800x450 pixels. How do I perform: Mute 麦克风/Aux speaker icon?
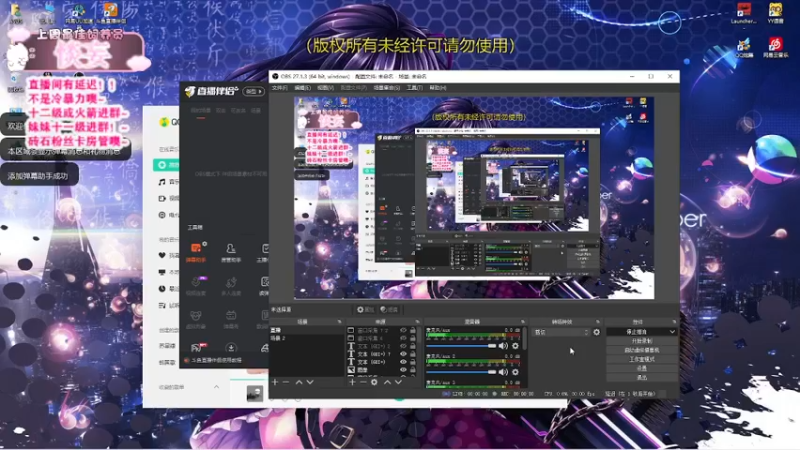[504, 346]
